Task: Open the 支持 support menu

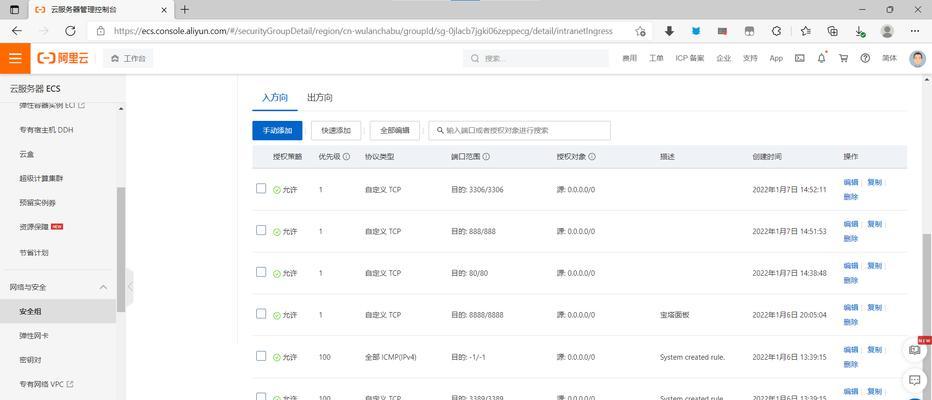Action: coord(750,58)
